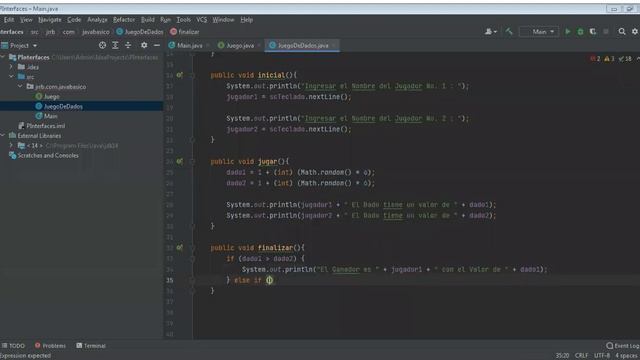This screenshot has height=360, width=640.
Task: Hide the Project tool window
Action: click(157, 45)
